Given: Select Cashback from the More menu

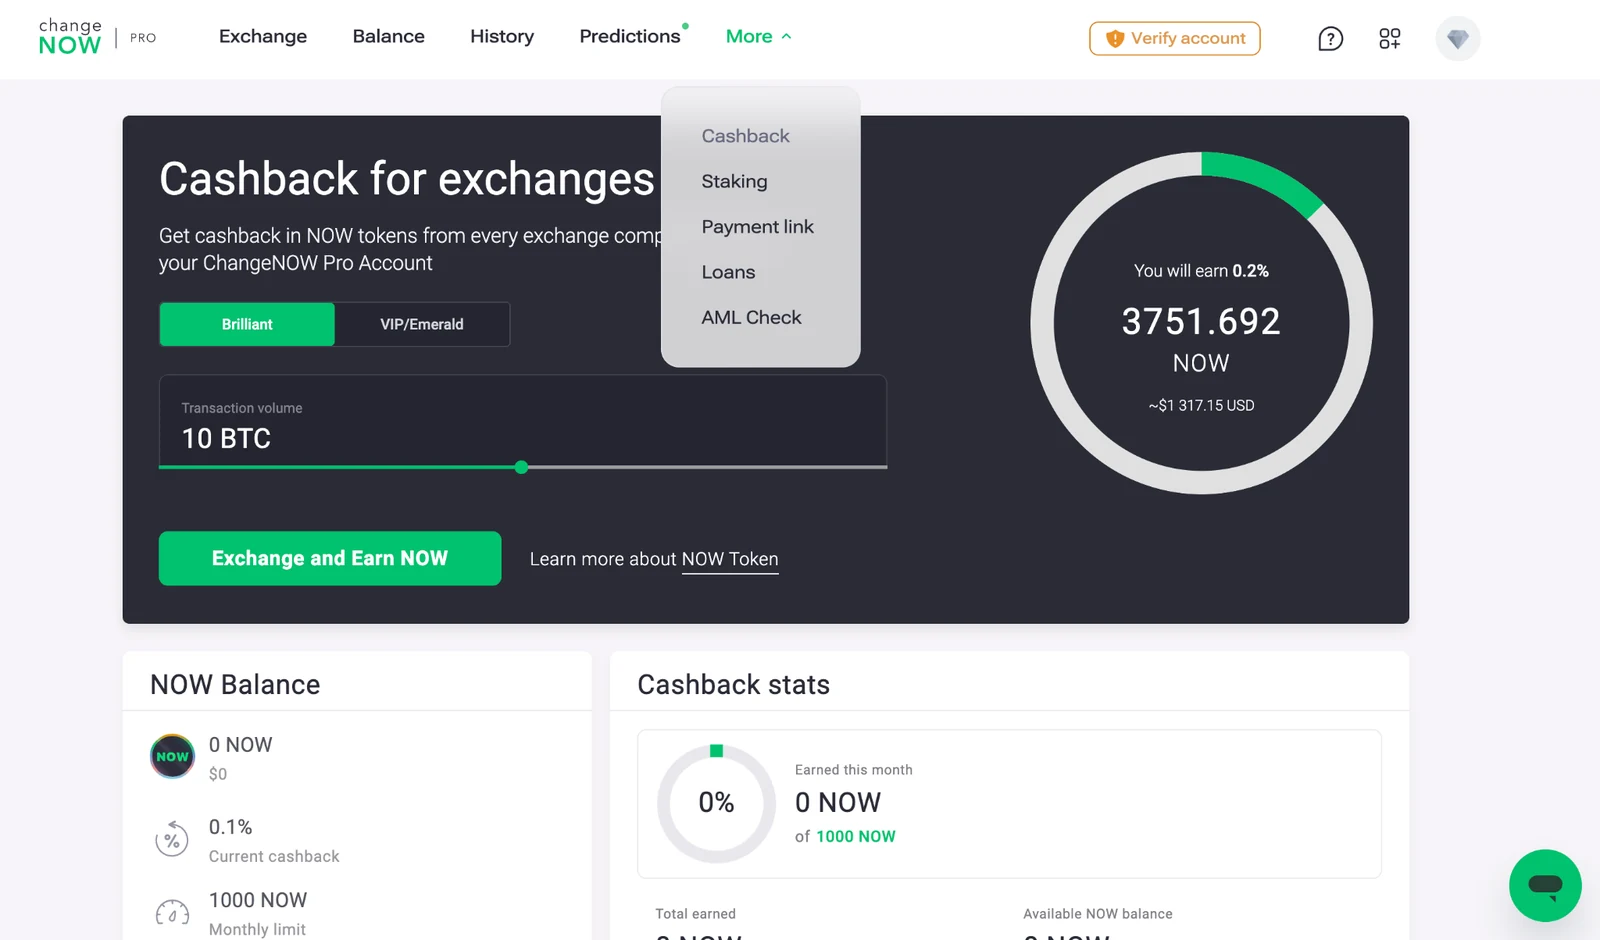Looking at the screenshot, I should click(x=745, y=136).
